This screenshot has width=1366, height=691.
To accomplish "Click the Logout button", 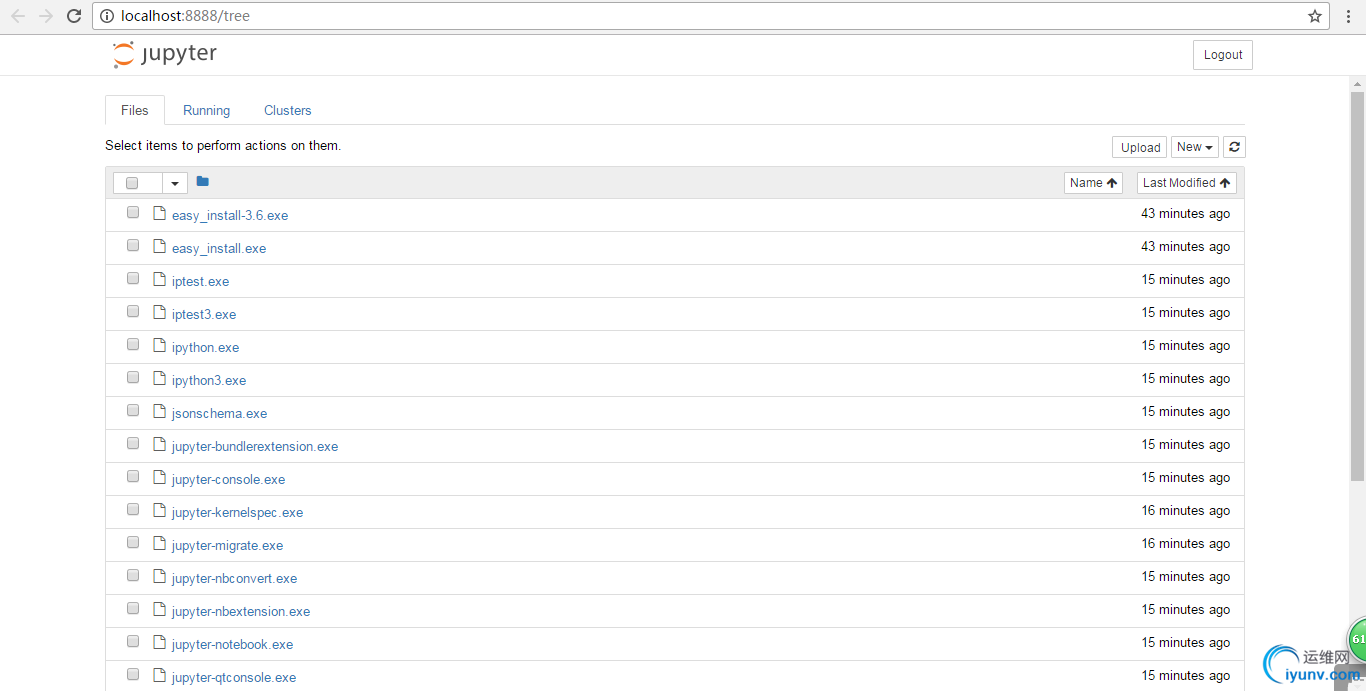I will pos(1223,55).
